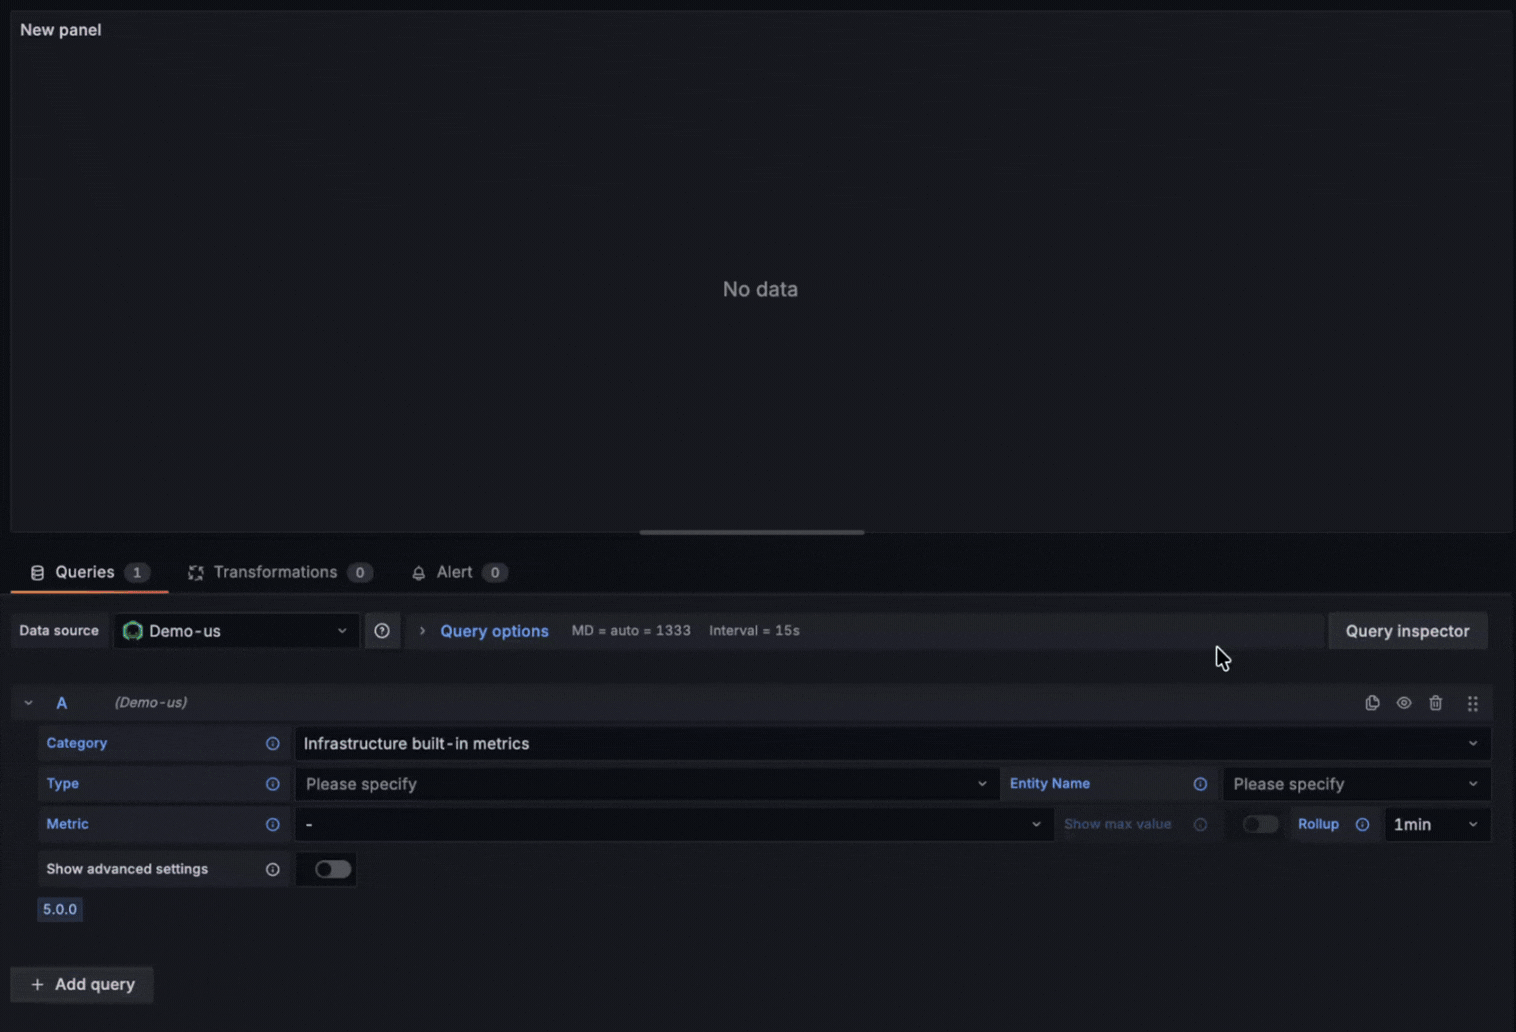Toggle Show advanced settings switch
Viewport: 1516px width, 1032px height.
[333, 869]
